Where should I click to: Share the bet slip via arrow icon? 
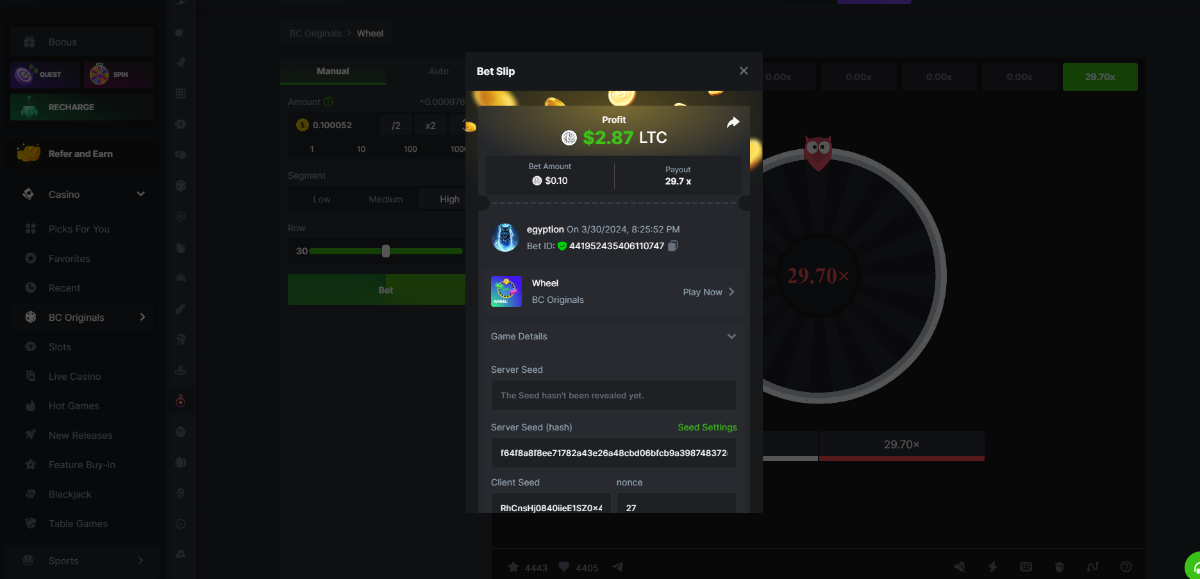732,122
